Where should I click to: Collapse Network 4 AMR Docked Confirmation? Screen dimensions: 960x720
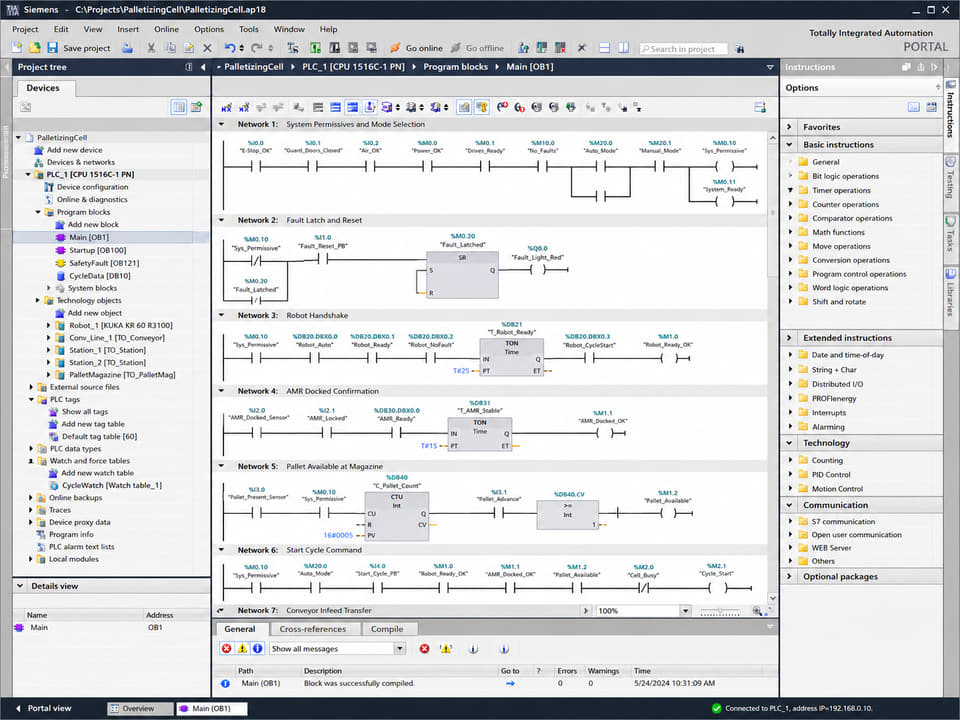click(x=222, y=391)
